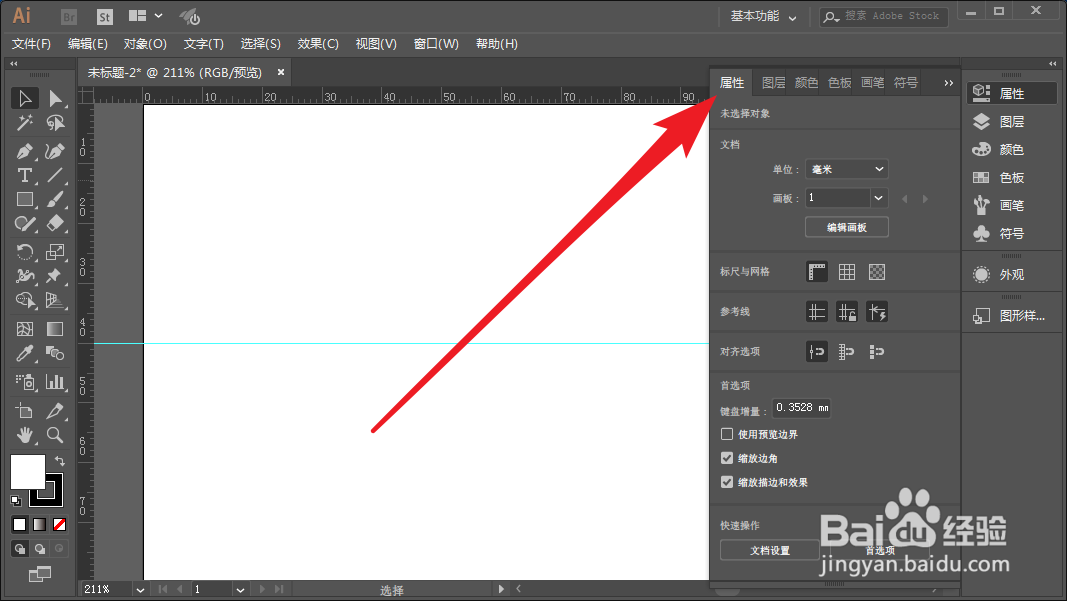Toggle snap to point alignment option
The image size is (1067, 601).
[817, 352]
